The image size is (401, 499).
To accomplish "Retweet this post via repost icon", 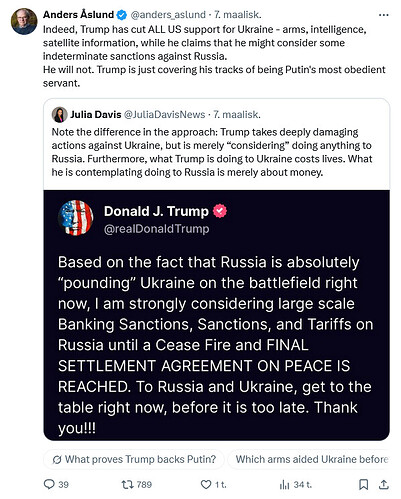I will click(x=127, y=484).
